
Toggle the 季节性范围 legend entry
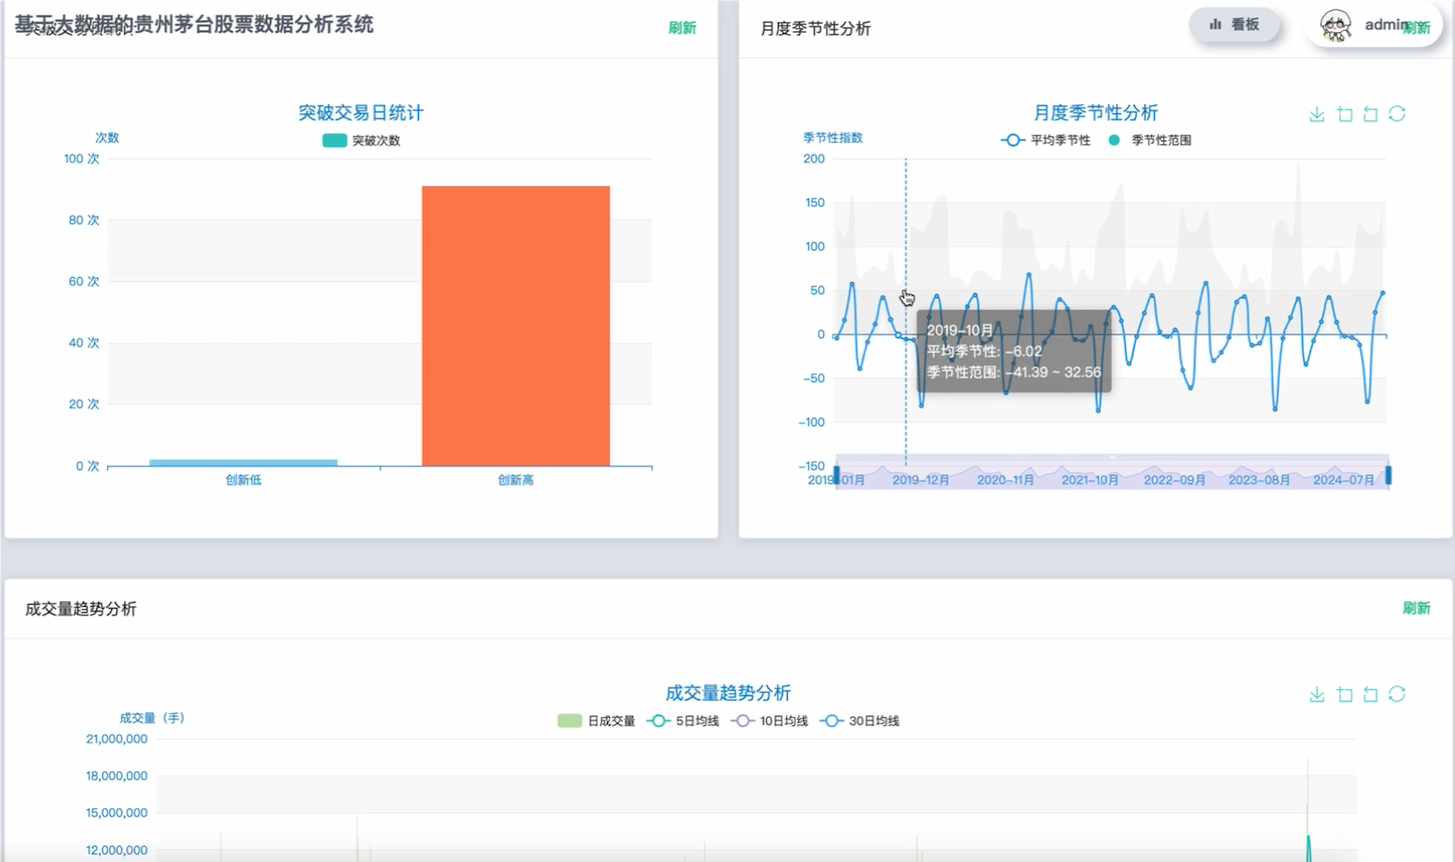point(1150,141)
